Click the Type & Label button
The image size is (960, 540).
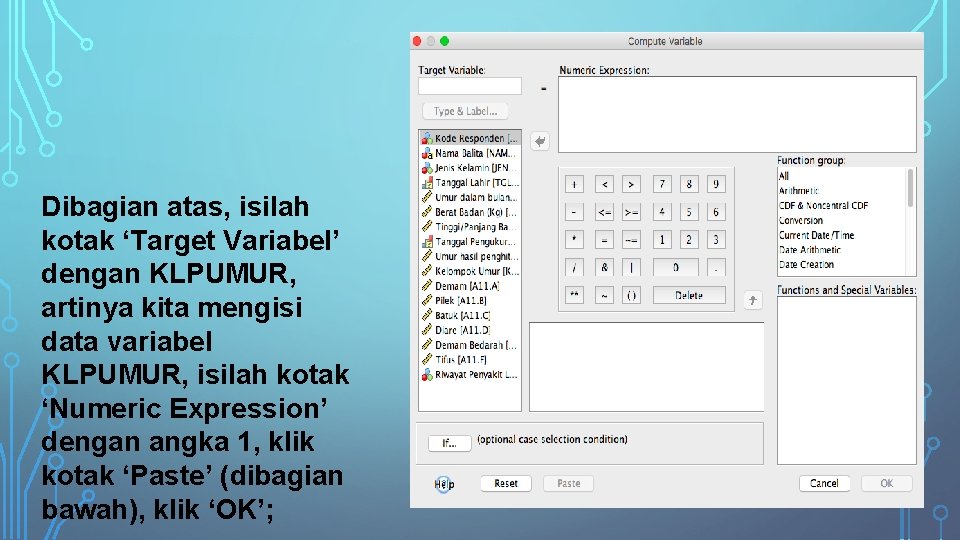465,111
